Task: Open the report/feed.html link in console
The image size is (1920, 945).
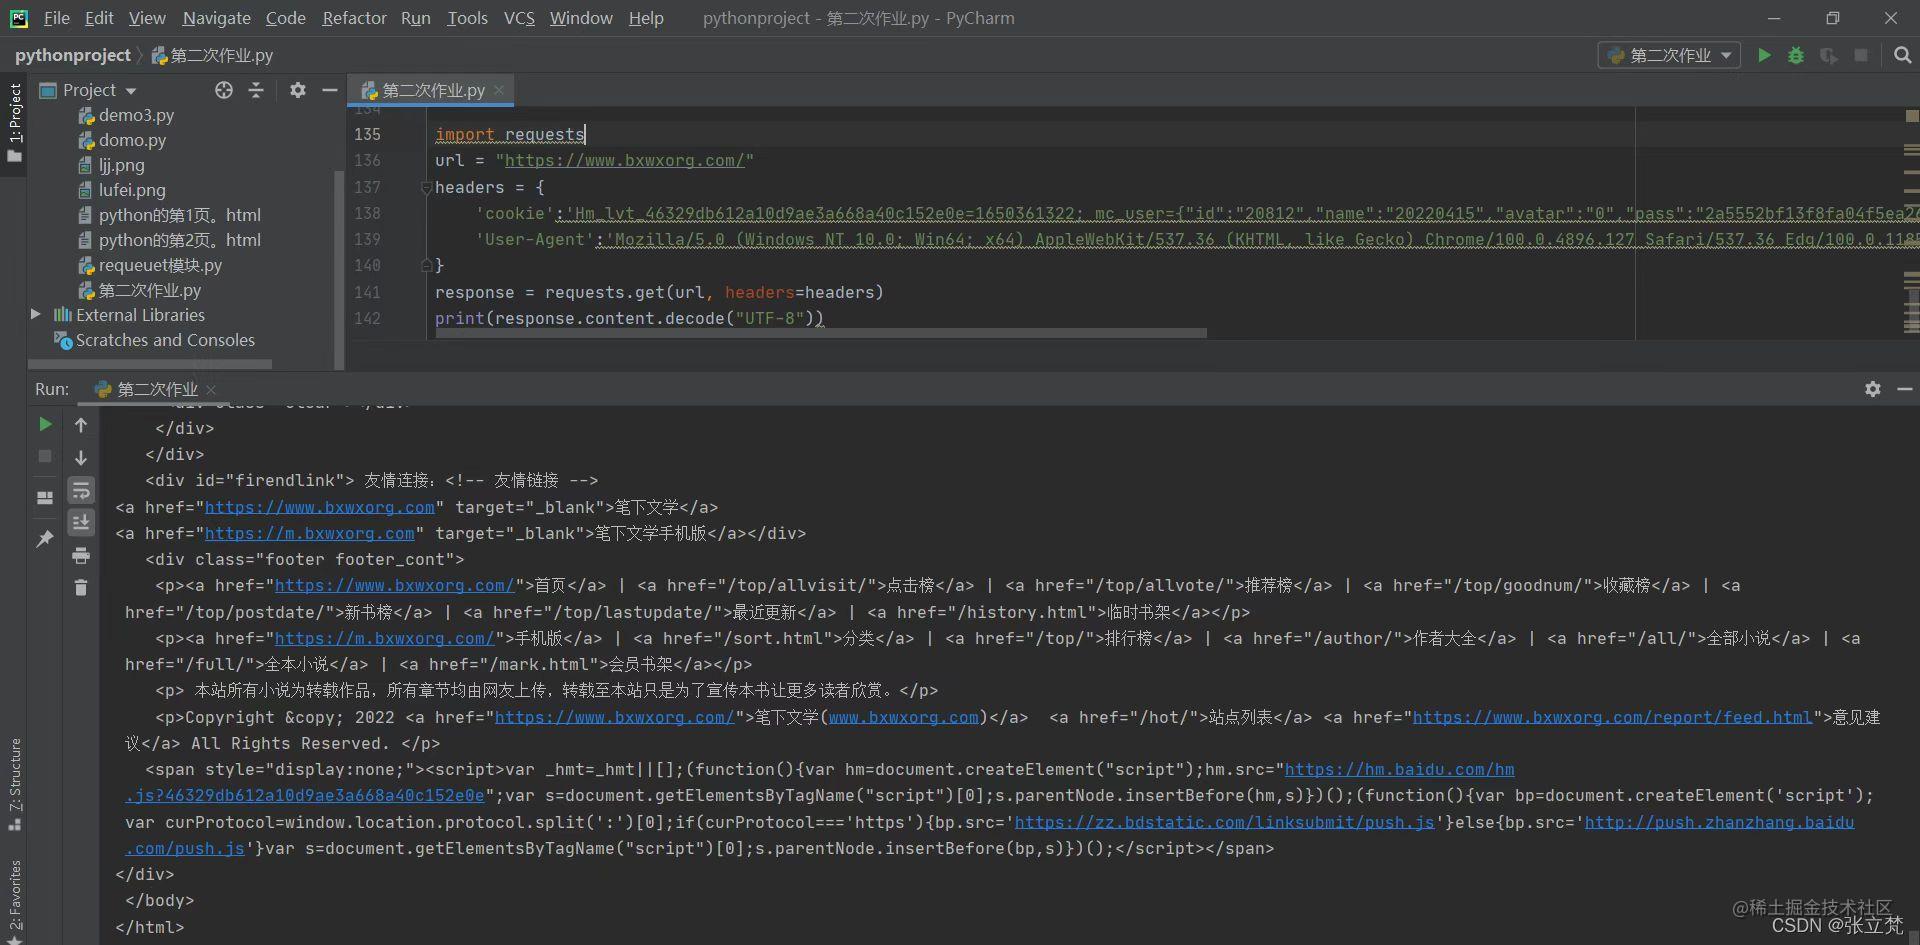Action: (x=1612, y=717)
